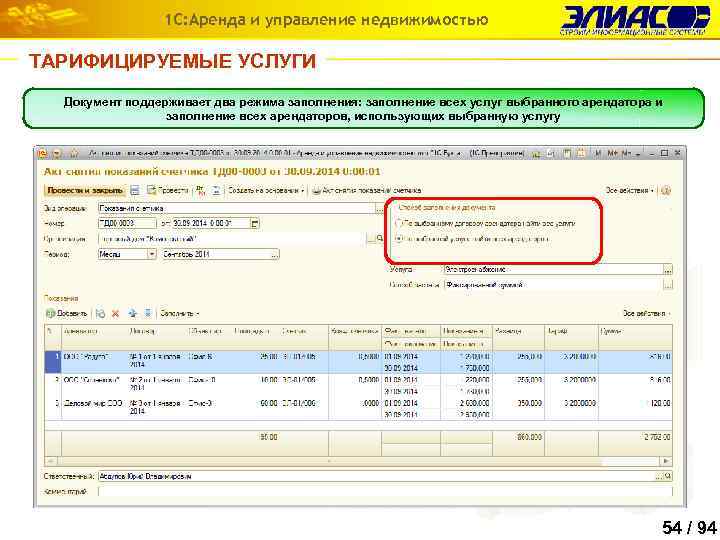Click the Номер input field

[127, 224]
